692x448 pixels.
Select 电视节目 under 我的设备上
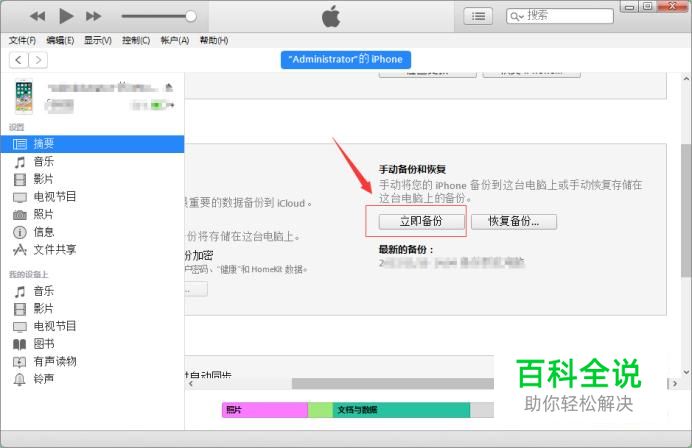coord(92,327)
